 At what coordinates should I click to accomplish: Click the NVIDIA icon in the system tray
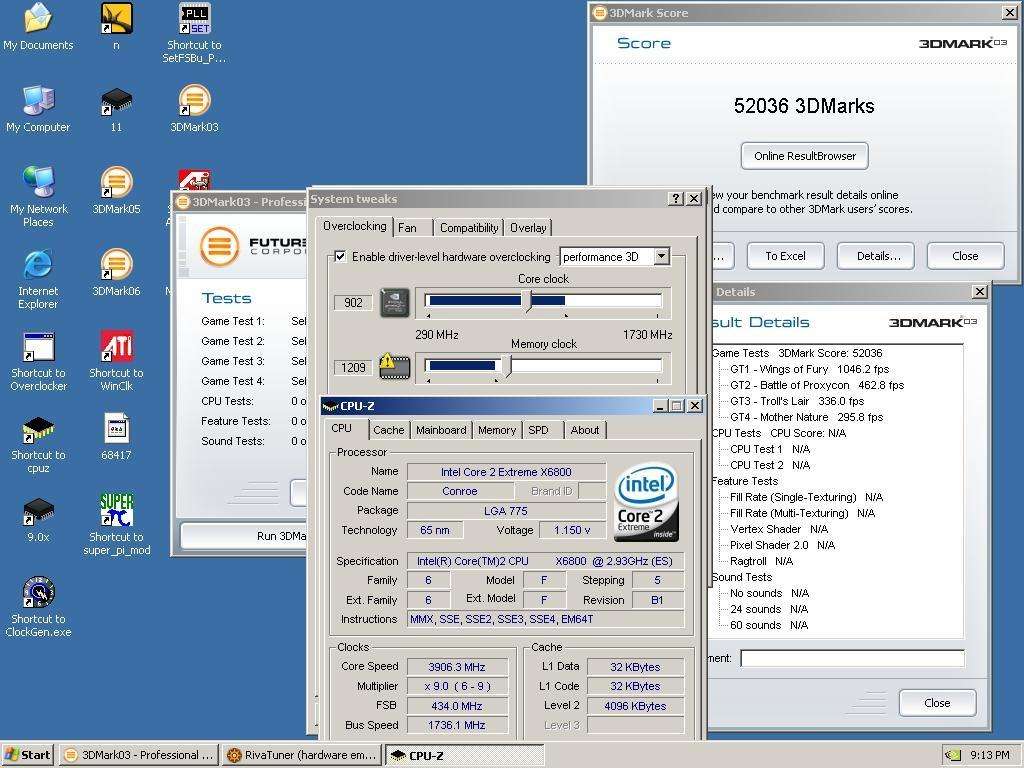[953, 755]
